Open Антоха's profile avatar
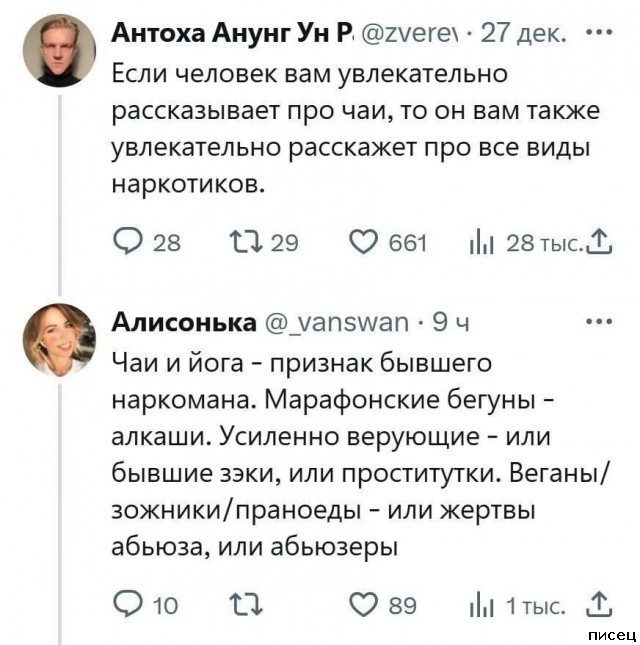 coord(62,51)
